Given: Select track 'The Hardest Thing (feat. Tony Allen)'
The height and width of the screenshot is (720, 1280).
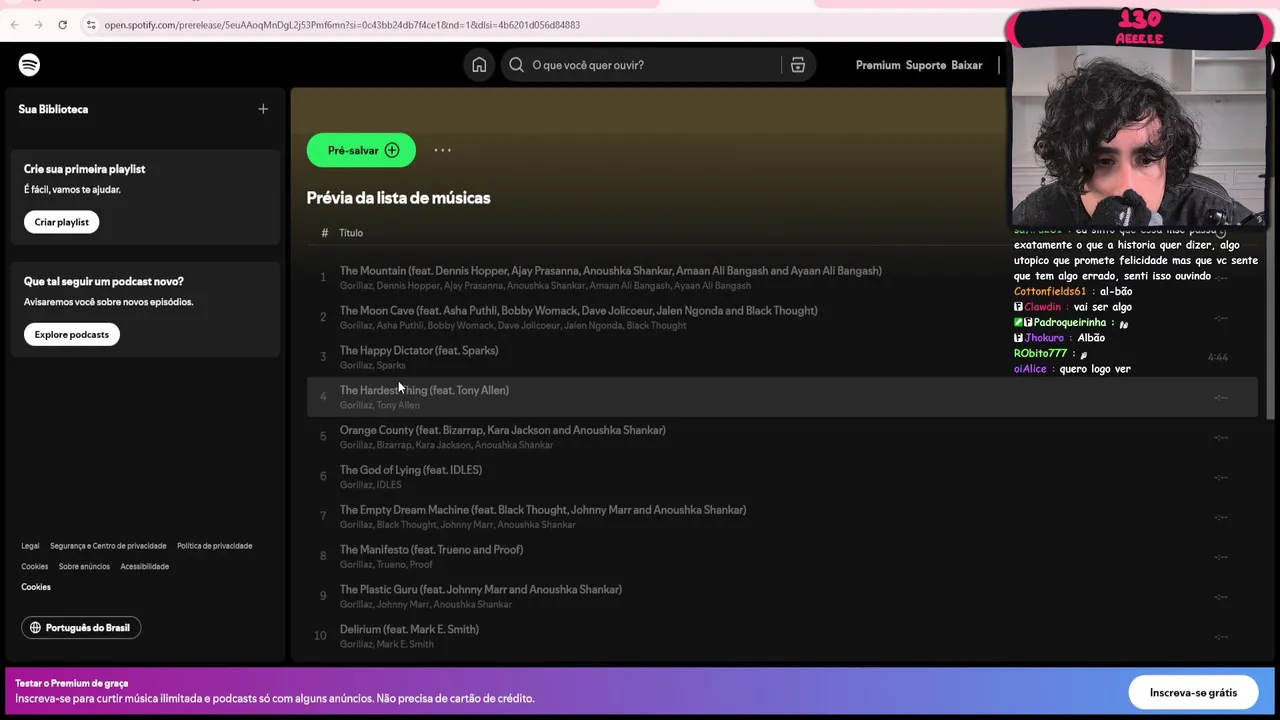Looking at the screenshot, I should click(424, 390).
